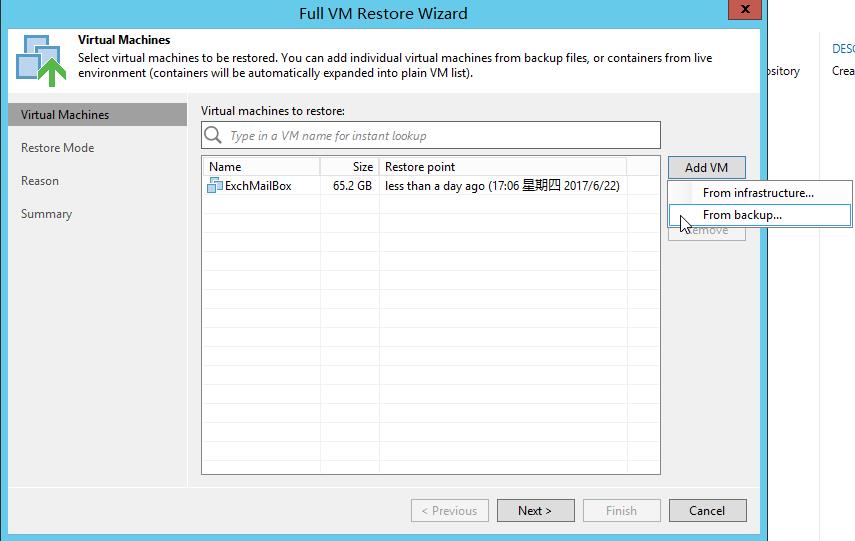Image resolution: width=855 pixels, height=541 pixels.
Task: Click the disabled < Previous button
Action: click(450, 510)
